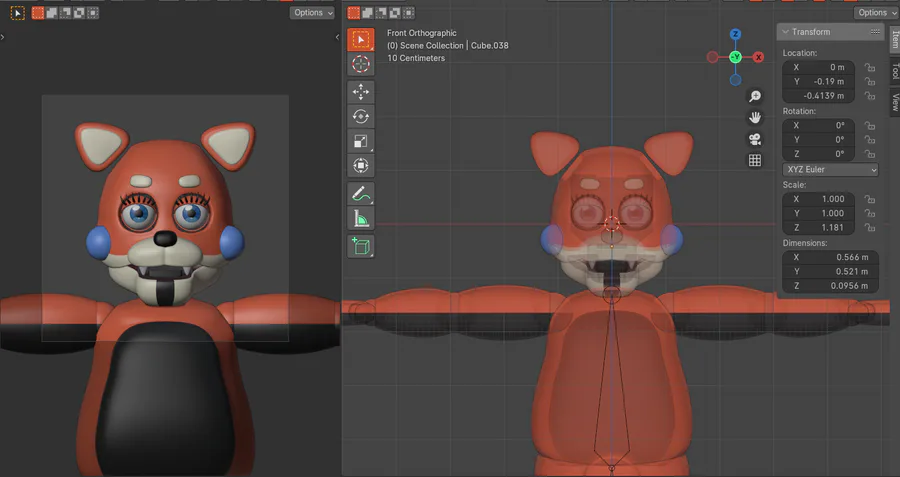Screen dimensions: 900x477
Task: Activate the Annotate pencil tool
Action: click(x=360, y=194)
